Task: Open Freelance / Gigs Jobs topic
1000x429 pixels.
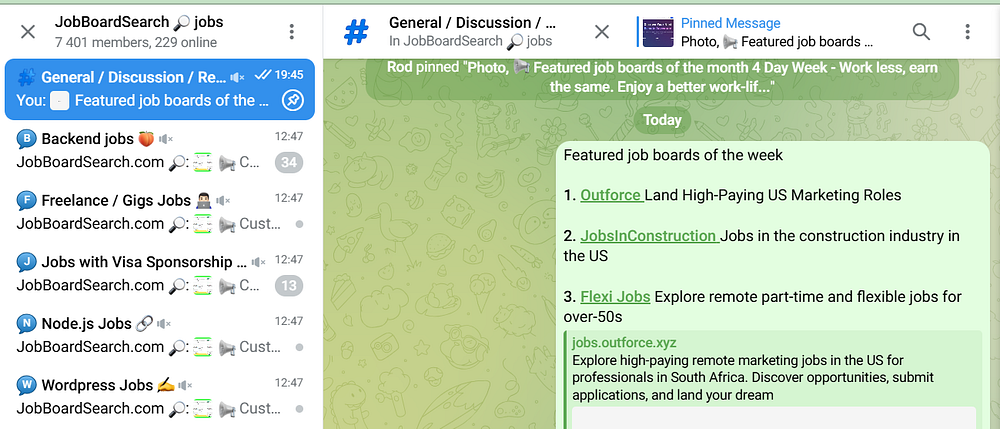Action: pyautogui.click(x=159, y=212)
